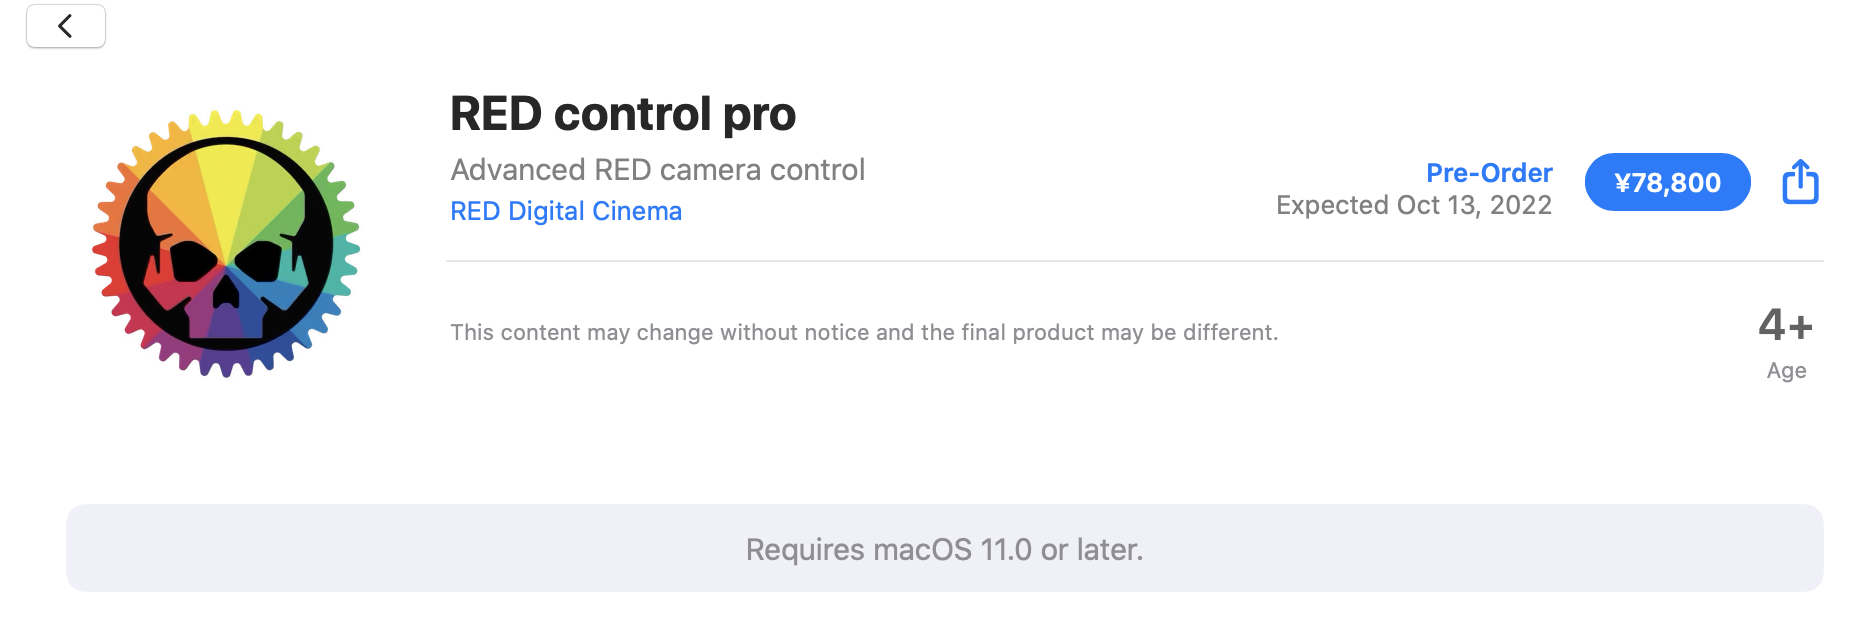
Task: Click the content may change disclaimer text
Action: pyautogui.click(x=864, y=332)
